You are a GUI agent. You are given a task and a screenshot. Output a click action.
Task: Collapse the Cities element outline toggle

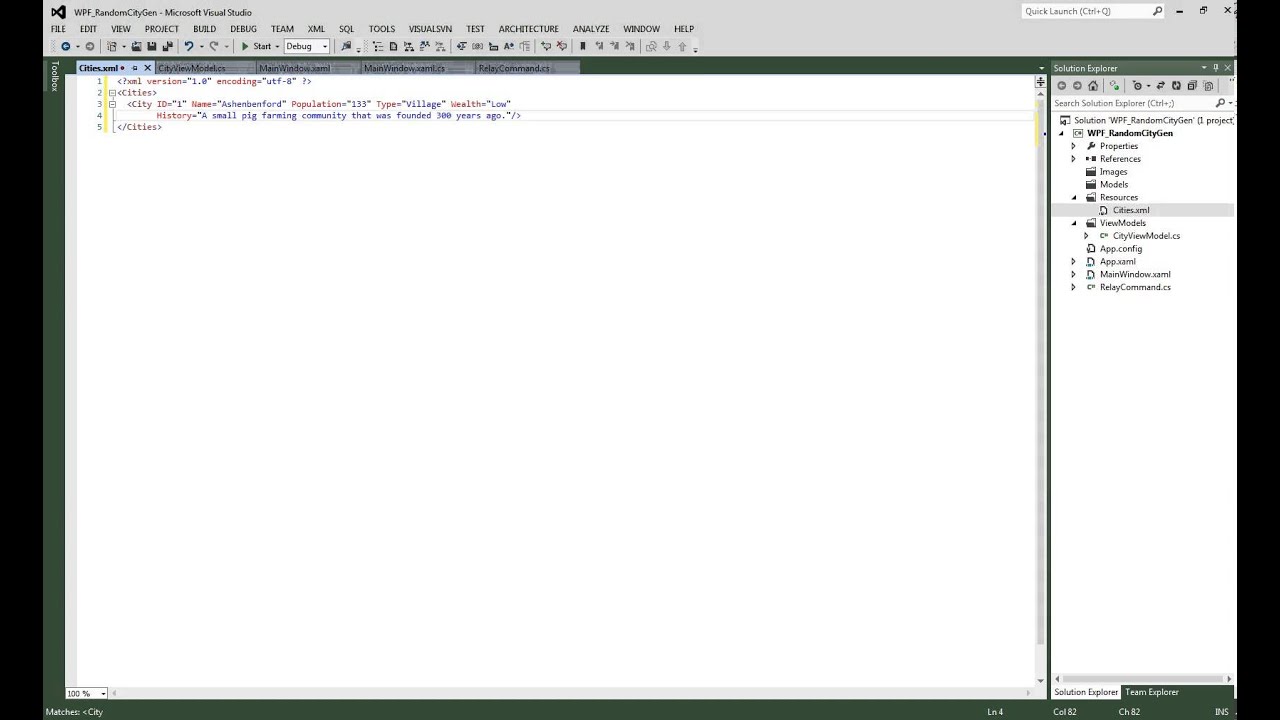[x=112, y=92]
